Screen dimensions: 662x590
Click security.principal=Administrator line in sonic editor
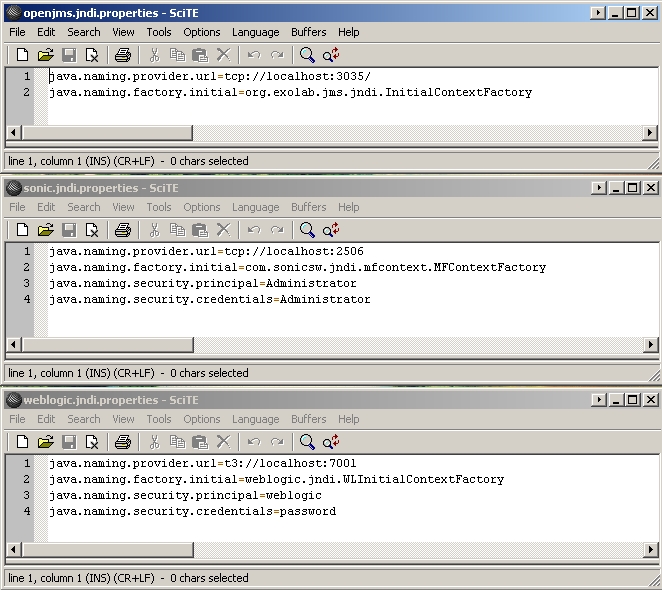click(203, 284)
